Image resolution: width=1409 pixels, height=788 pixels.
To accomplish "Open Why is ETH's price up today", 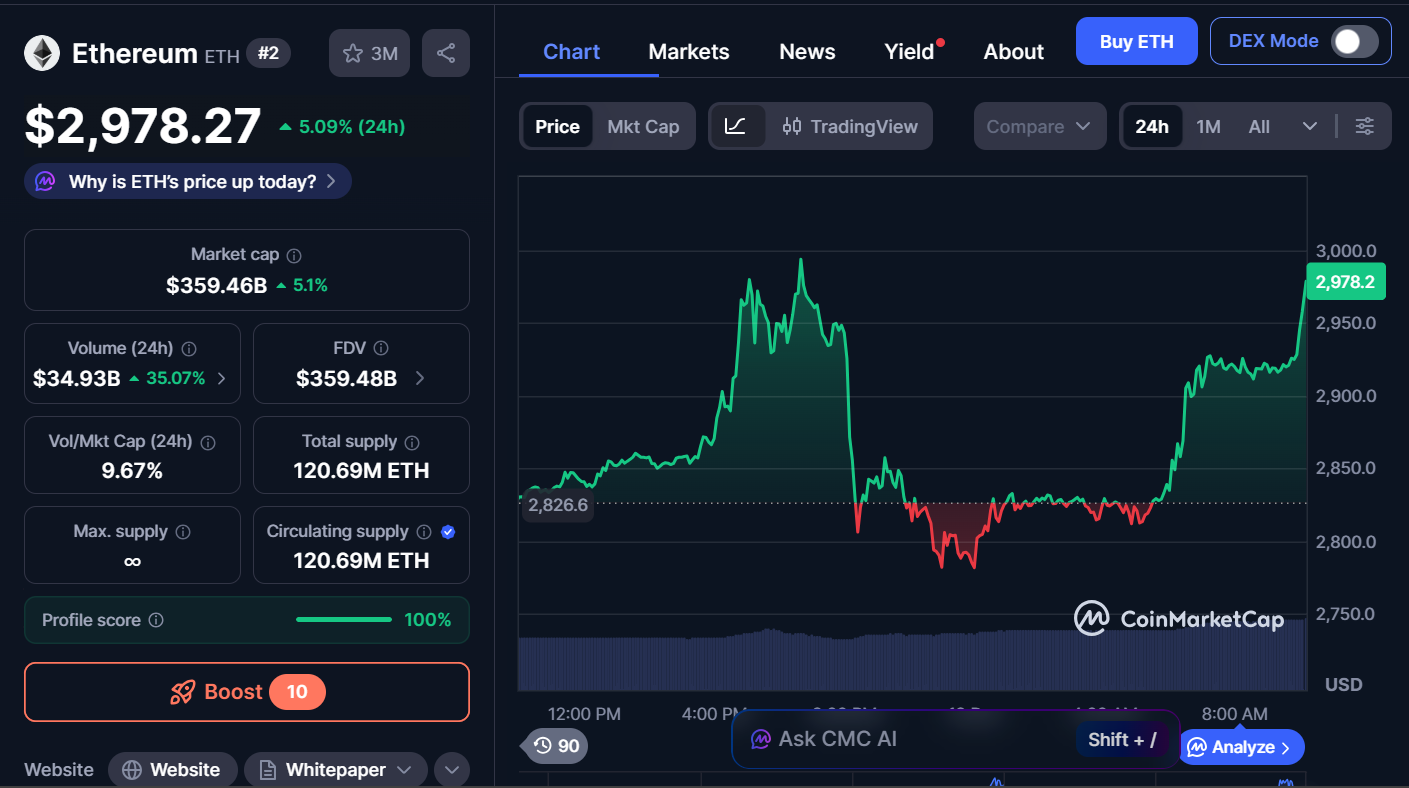I will pos(187,181).
